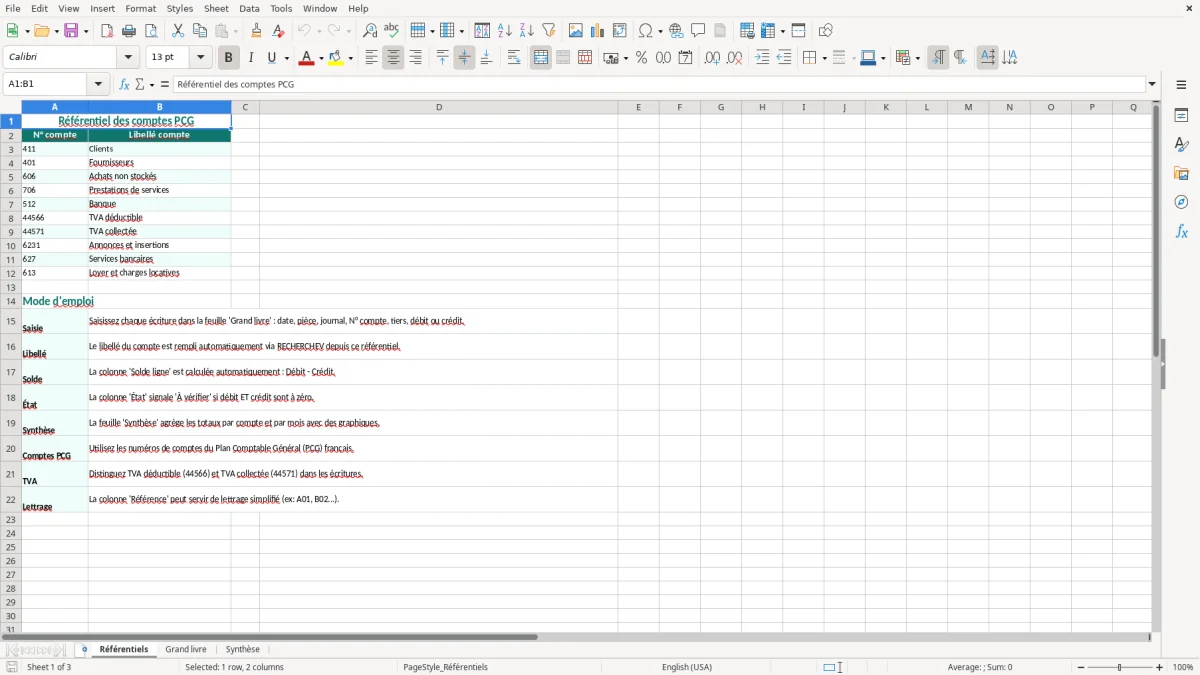
Task: Open Font Size dropdown arrow
Action: click(200, 58)
